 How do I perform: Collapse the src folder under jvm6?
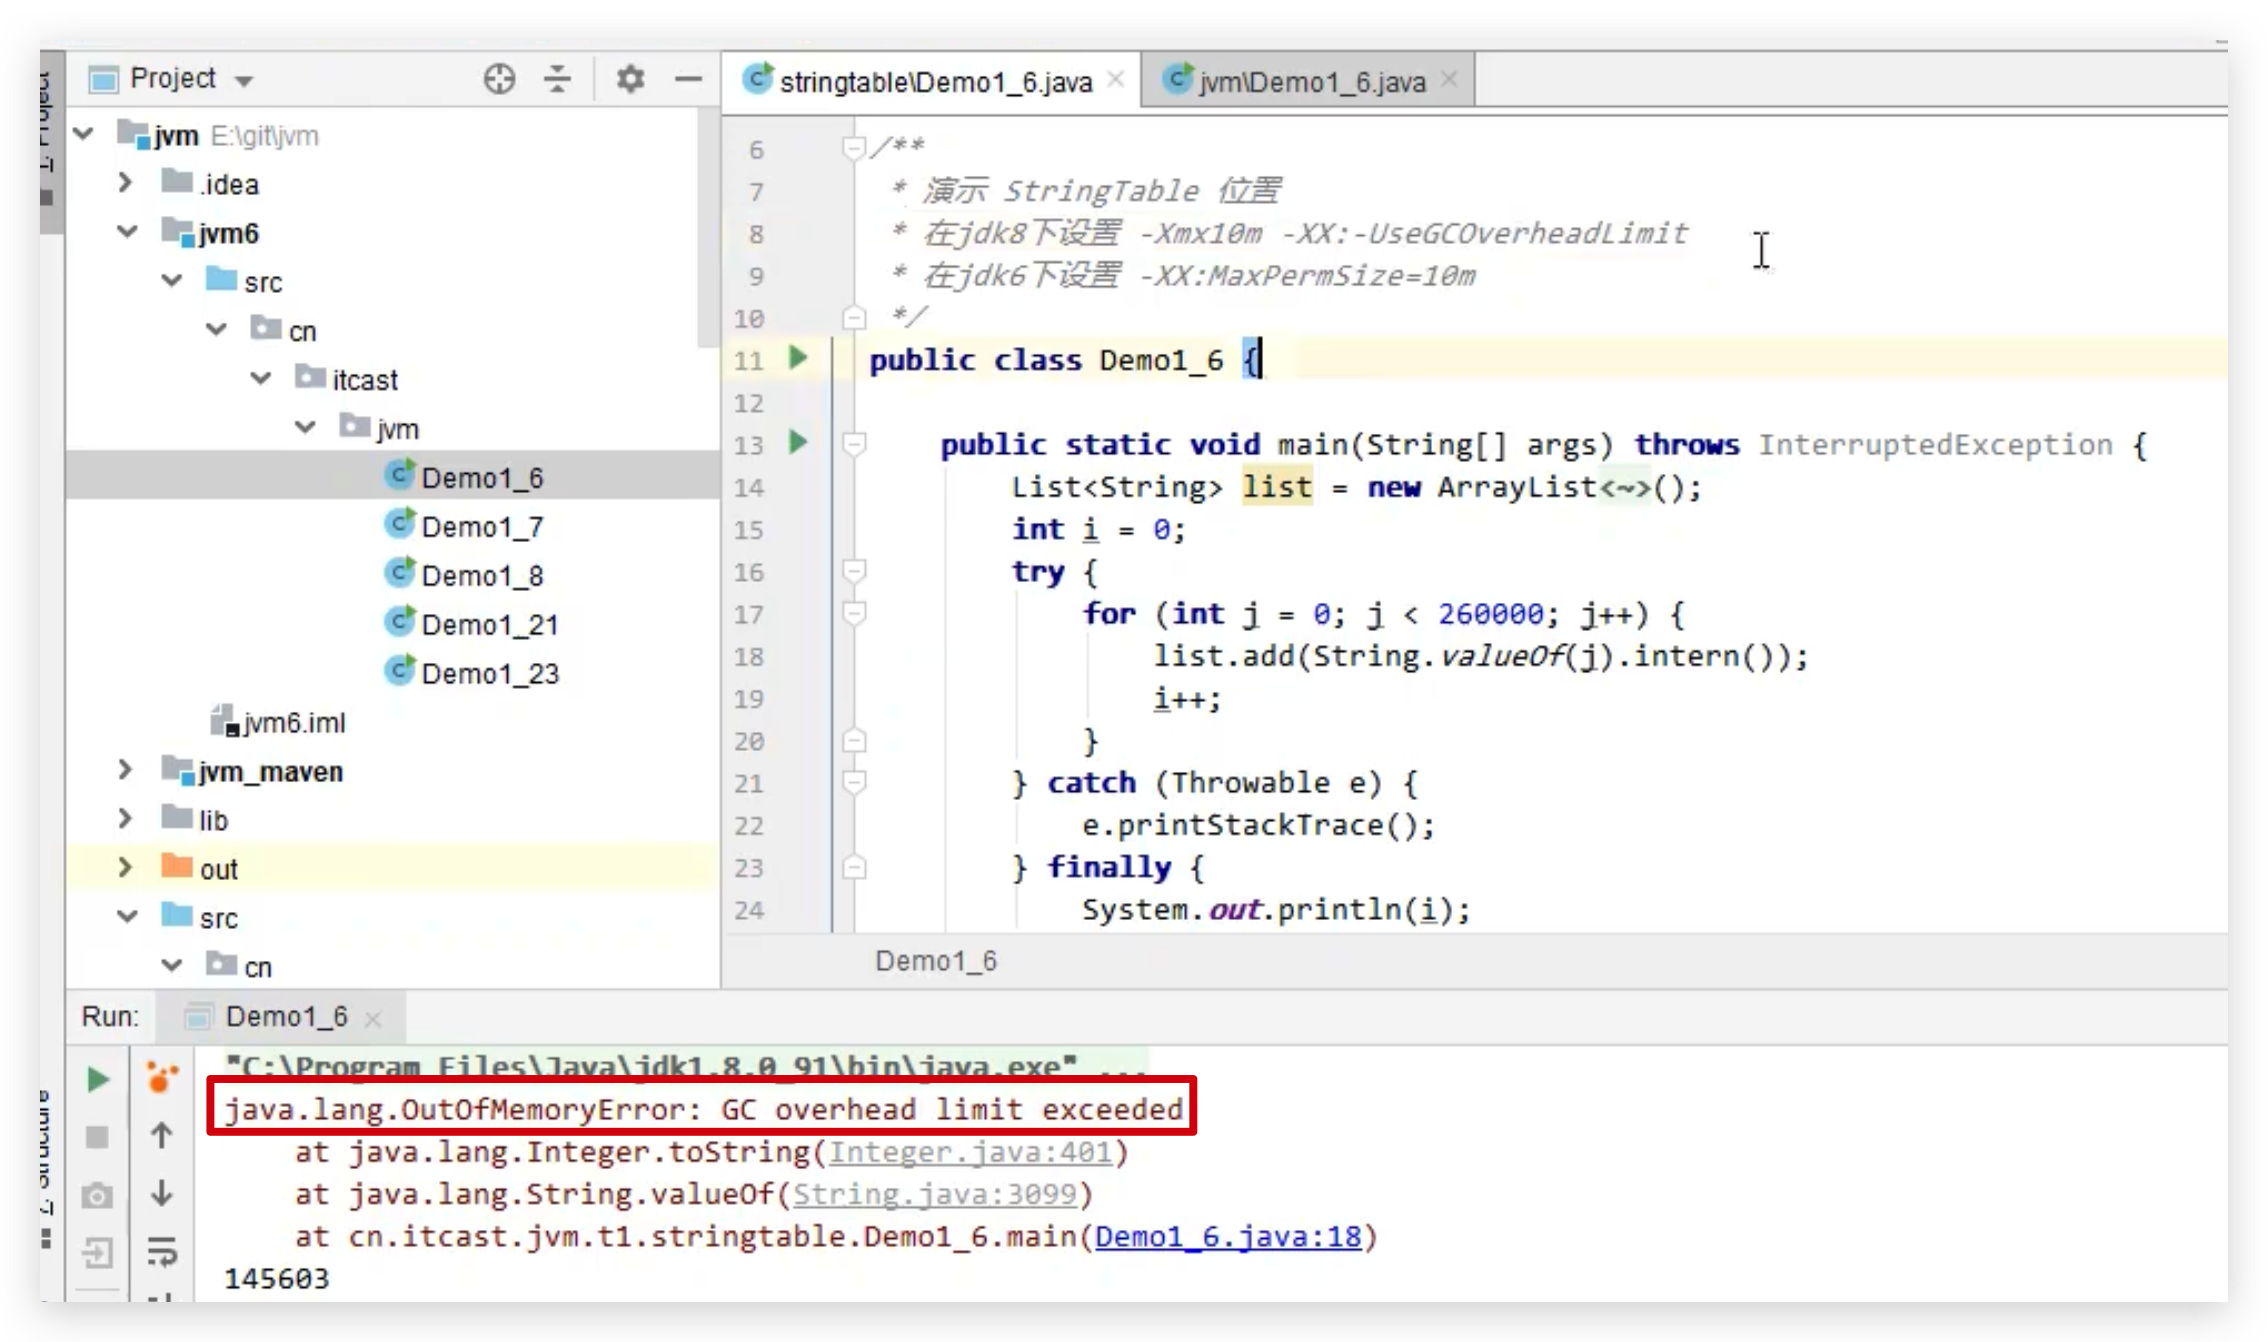[170, 280]
